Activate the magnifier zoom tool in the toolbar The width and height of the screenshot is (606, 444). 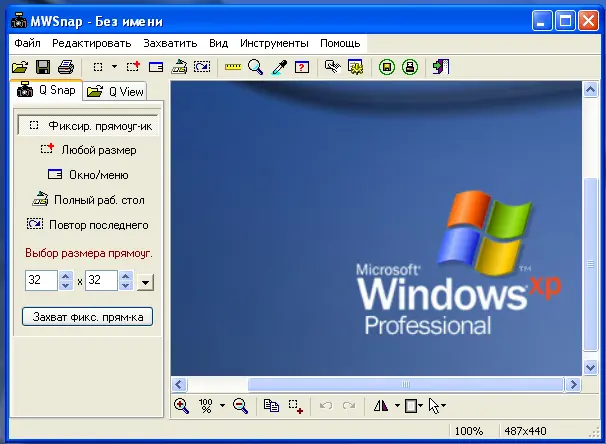pyautogui.click(x=255, y=67)
